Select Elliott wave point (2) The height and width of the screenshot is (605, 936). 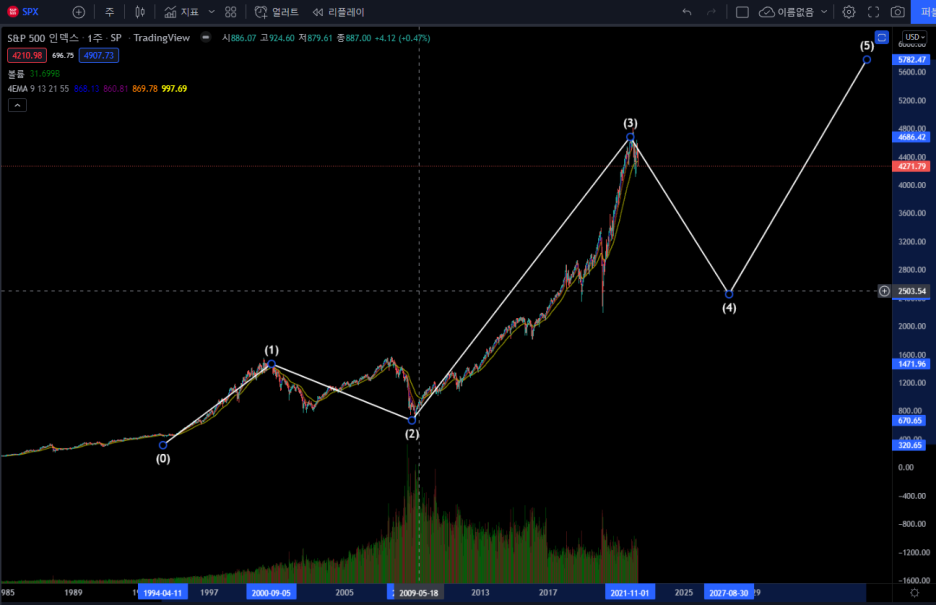pyautogui.click(x=412, y=421)
